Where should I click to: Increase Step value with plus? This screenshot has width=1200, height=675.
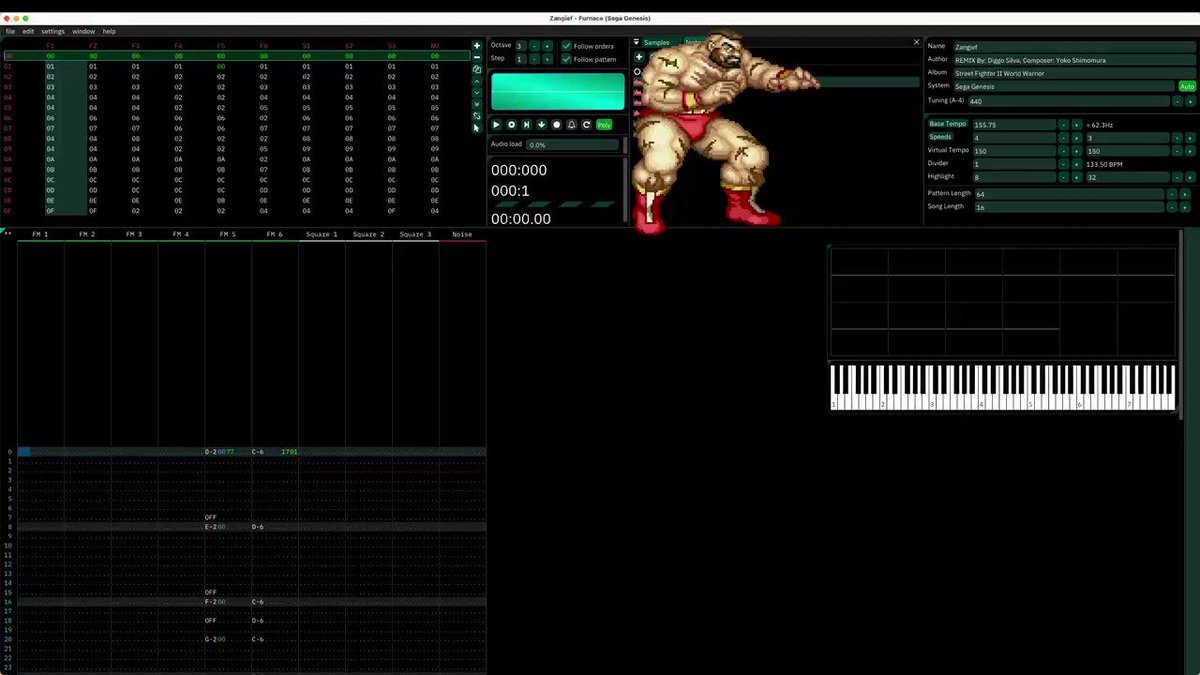pyautogui.click(x=547, y=59)
